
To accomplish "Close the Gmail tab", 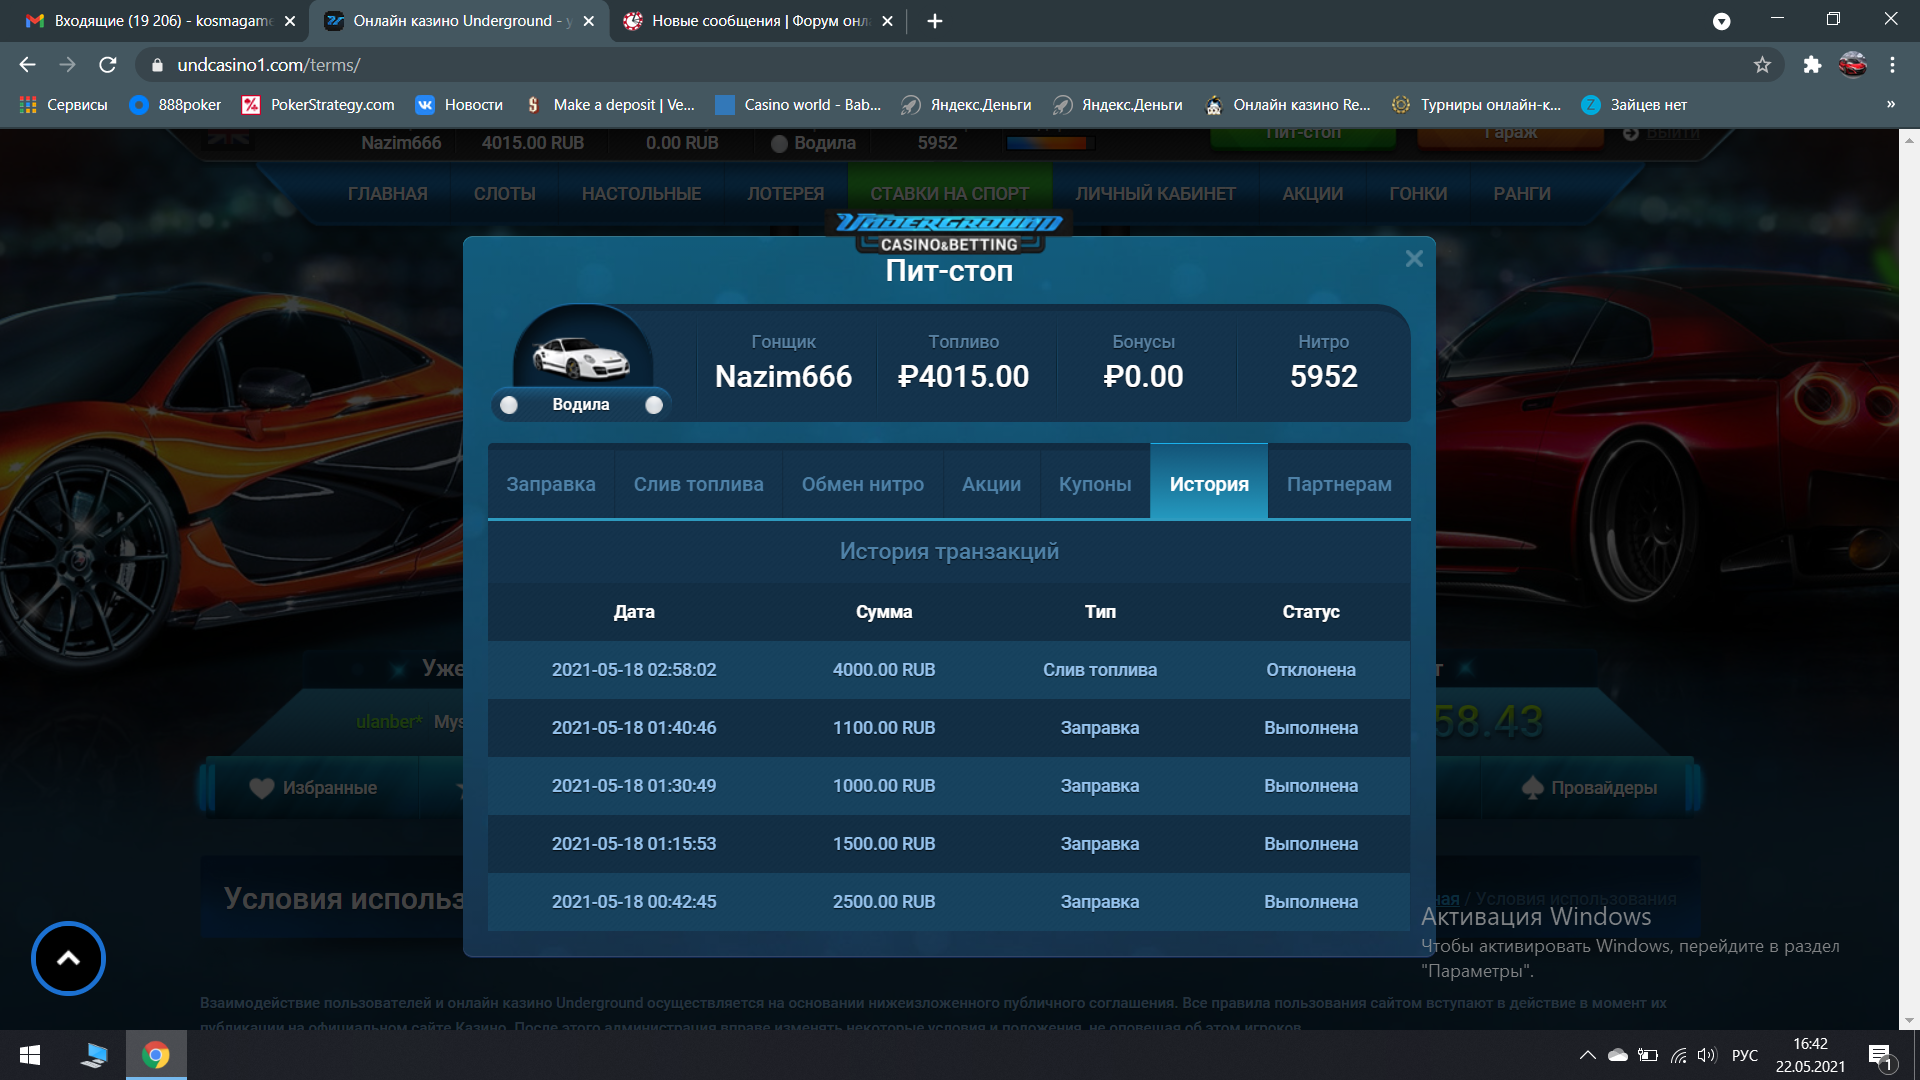I will click(290, 21).
